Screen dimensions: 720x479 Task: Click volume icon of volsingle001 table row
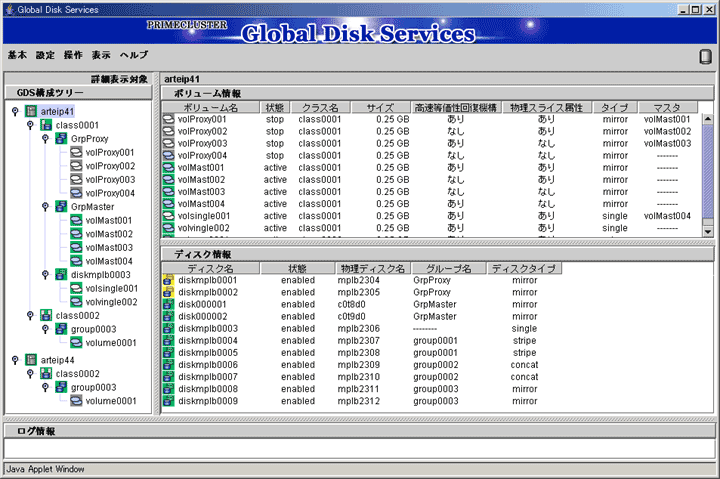coord(169,216)
